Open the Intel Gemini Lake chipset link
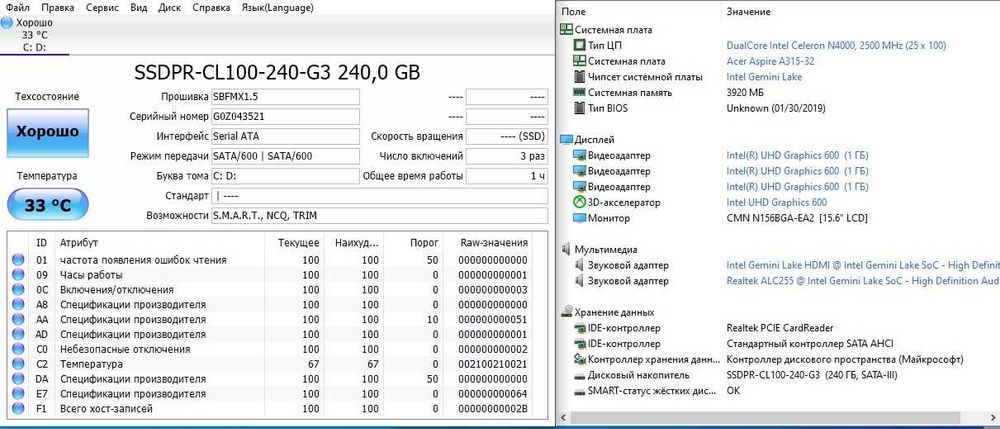Image resolution: width=1000 pixels, height=429 pixels. coord(764,77)
